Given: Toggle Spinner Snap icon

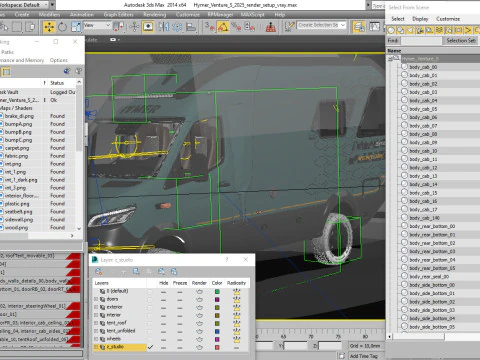Looking at the screenshot, I should click(x=249, y=27).
